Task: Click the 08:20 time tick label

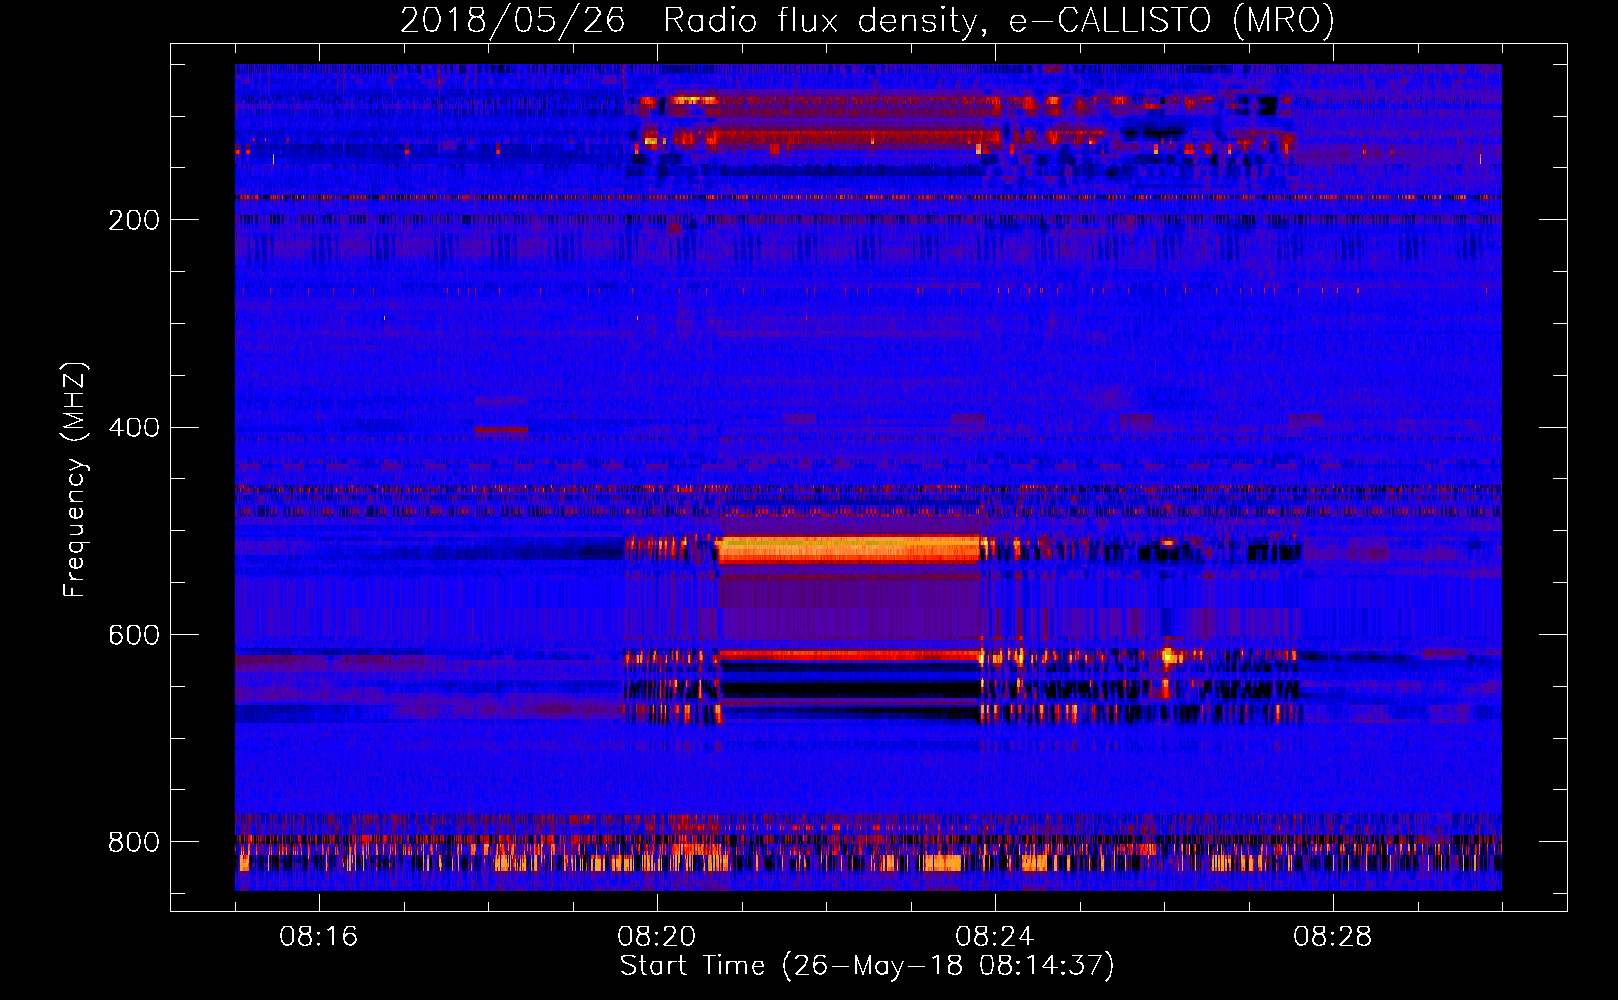Action: click(x=656, y=937)
